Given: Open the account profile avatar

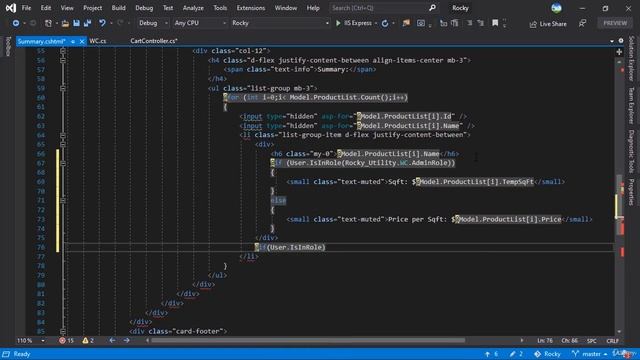Looking at the screenshot, I should point(556,8).
